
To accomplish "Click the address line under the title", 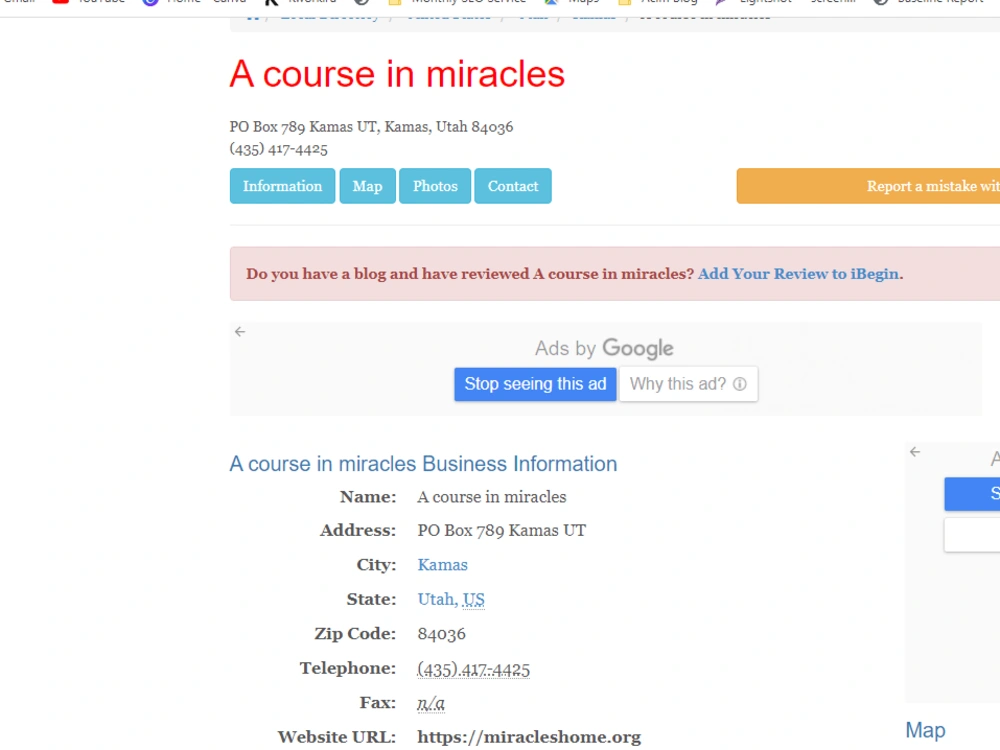I will point(371,127).
